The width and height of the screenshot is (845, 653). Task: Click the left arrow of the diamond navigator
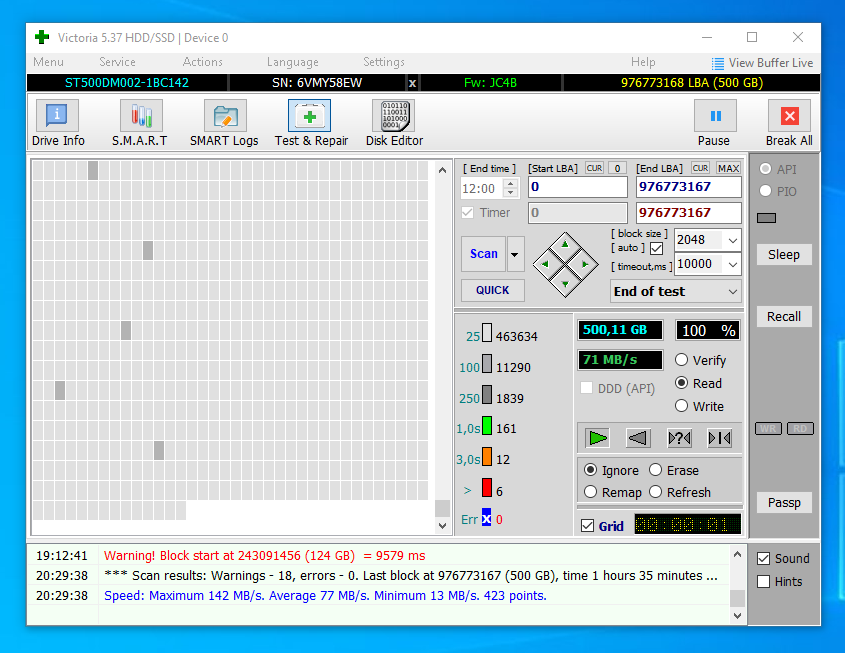coord(545,264)
